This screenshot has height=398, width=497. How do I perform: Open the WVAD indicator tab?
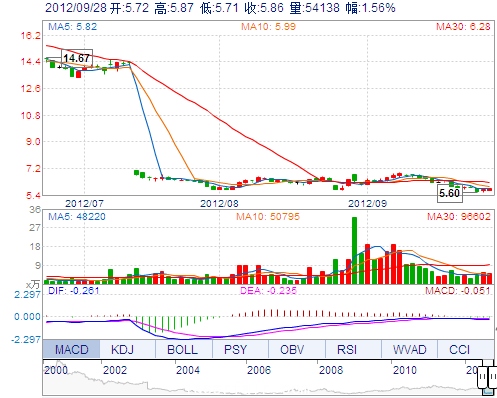[409, 349]
